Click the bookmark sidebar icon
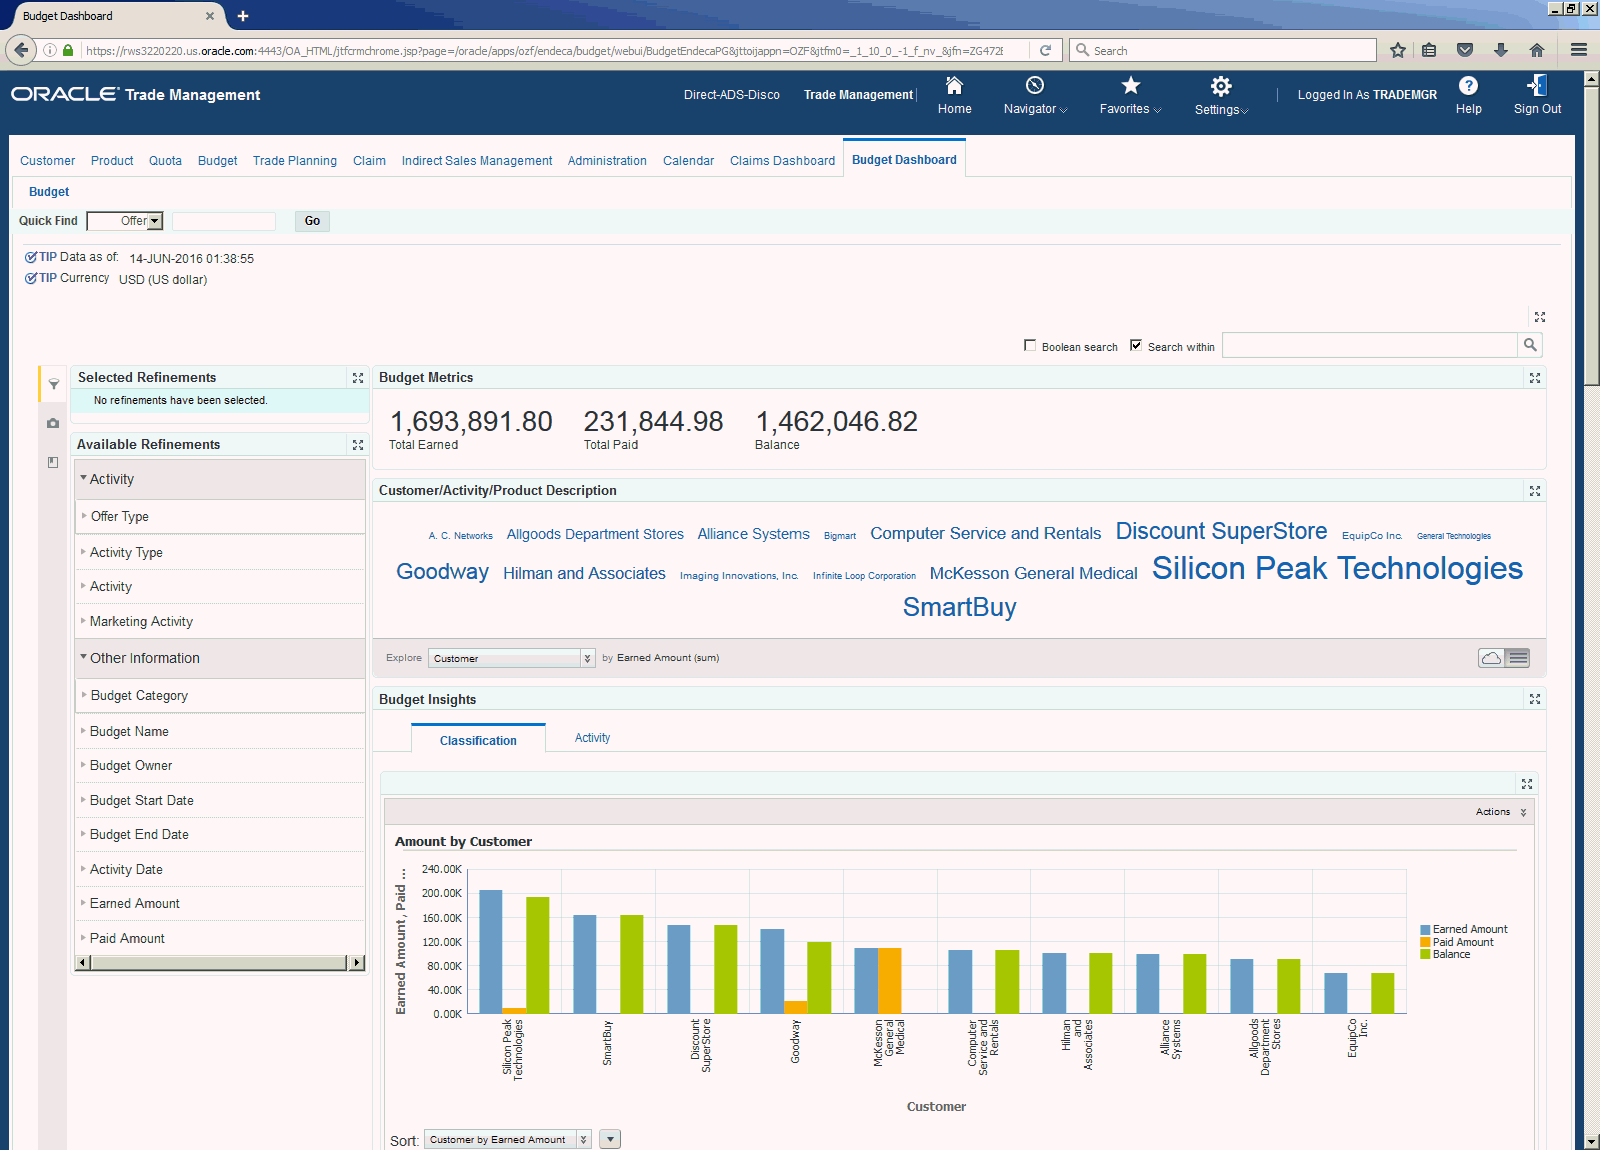 [x=53, y=462]
